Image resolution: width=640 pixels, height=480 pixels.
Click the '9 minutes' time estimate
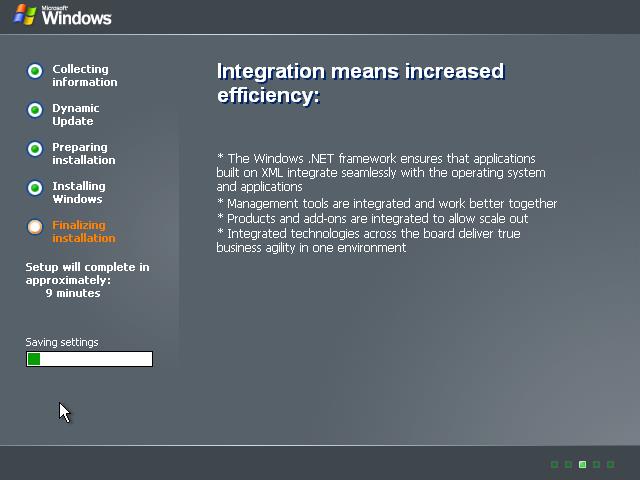pyautogui.click(x=73, y=293)
